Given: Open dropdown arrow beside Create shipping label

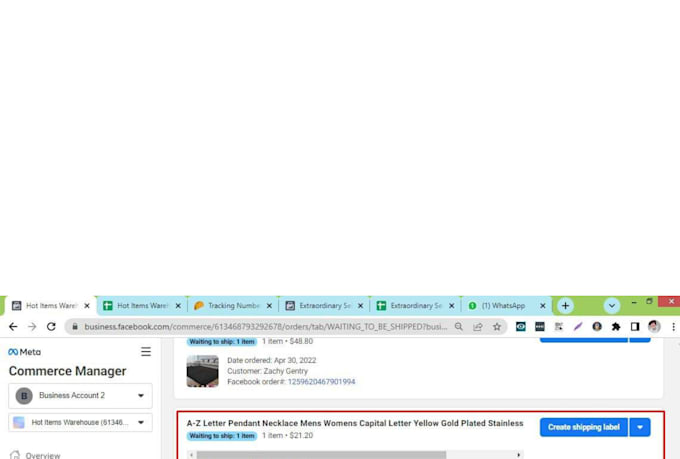Looking at the screenshot, I should point(640,427).
